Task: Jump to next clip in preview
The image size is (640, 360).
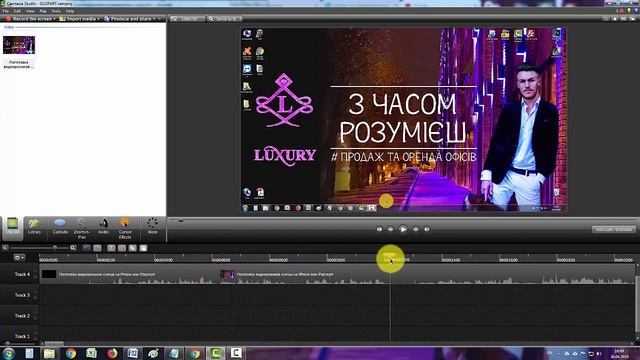Action: pos(427,229)
